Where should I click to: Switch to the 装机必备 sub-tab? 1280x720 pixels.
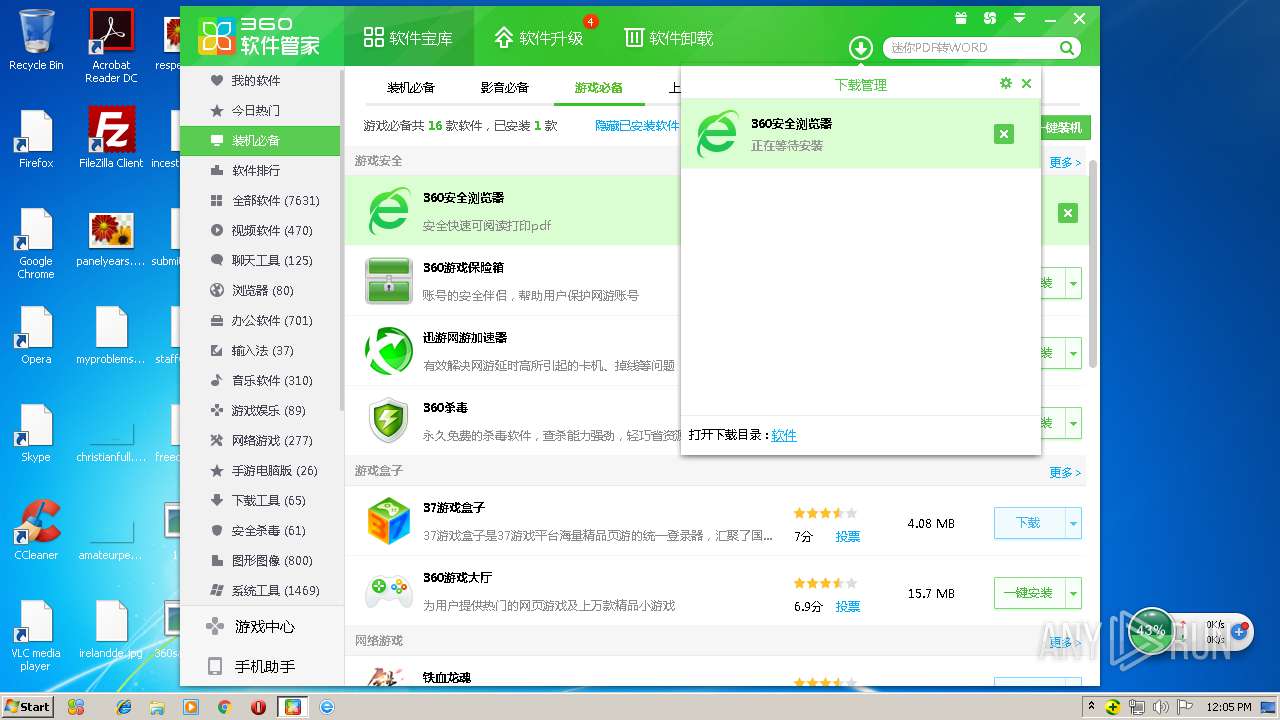(x=411, y=88)
